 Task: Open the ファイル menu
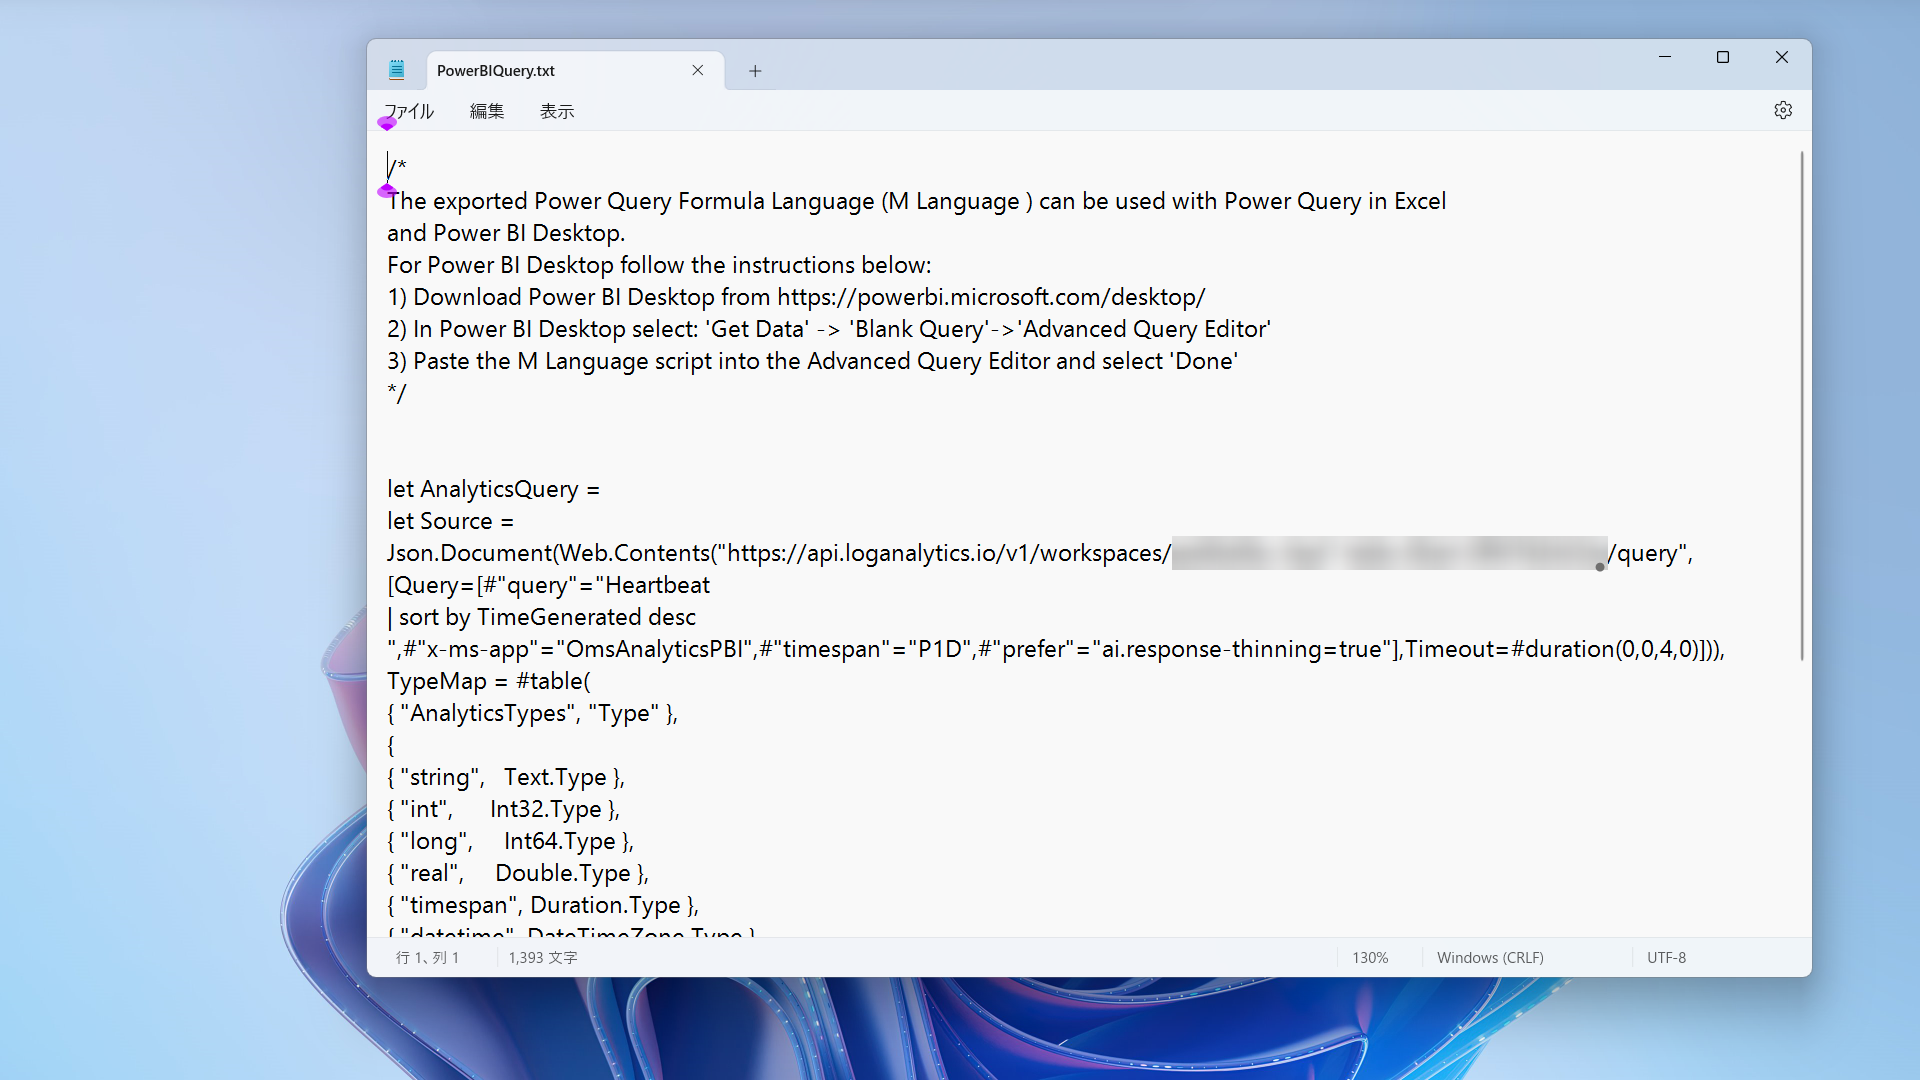[x=409, y=111]
